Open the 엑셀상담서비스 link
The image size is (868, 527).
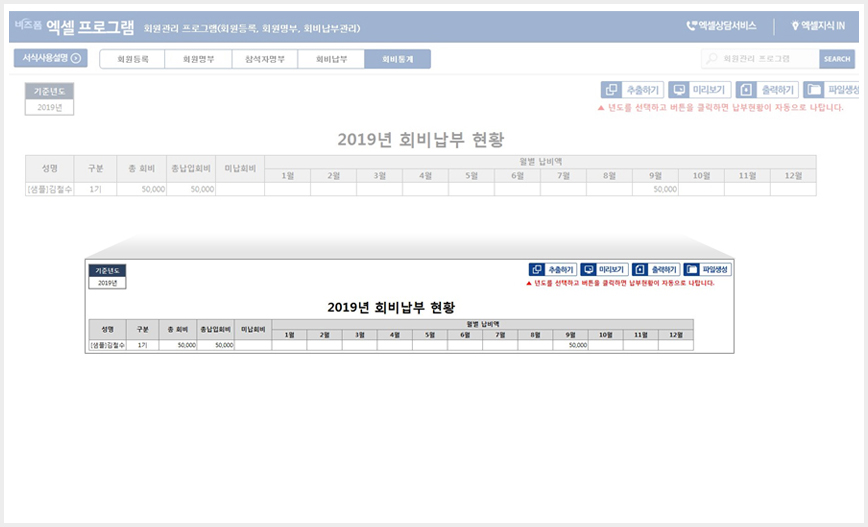click(x=721, y=25)
